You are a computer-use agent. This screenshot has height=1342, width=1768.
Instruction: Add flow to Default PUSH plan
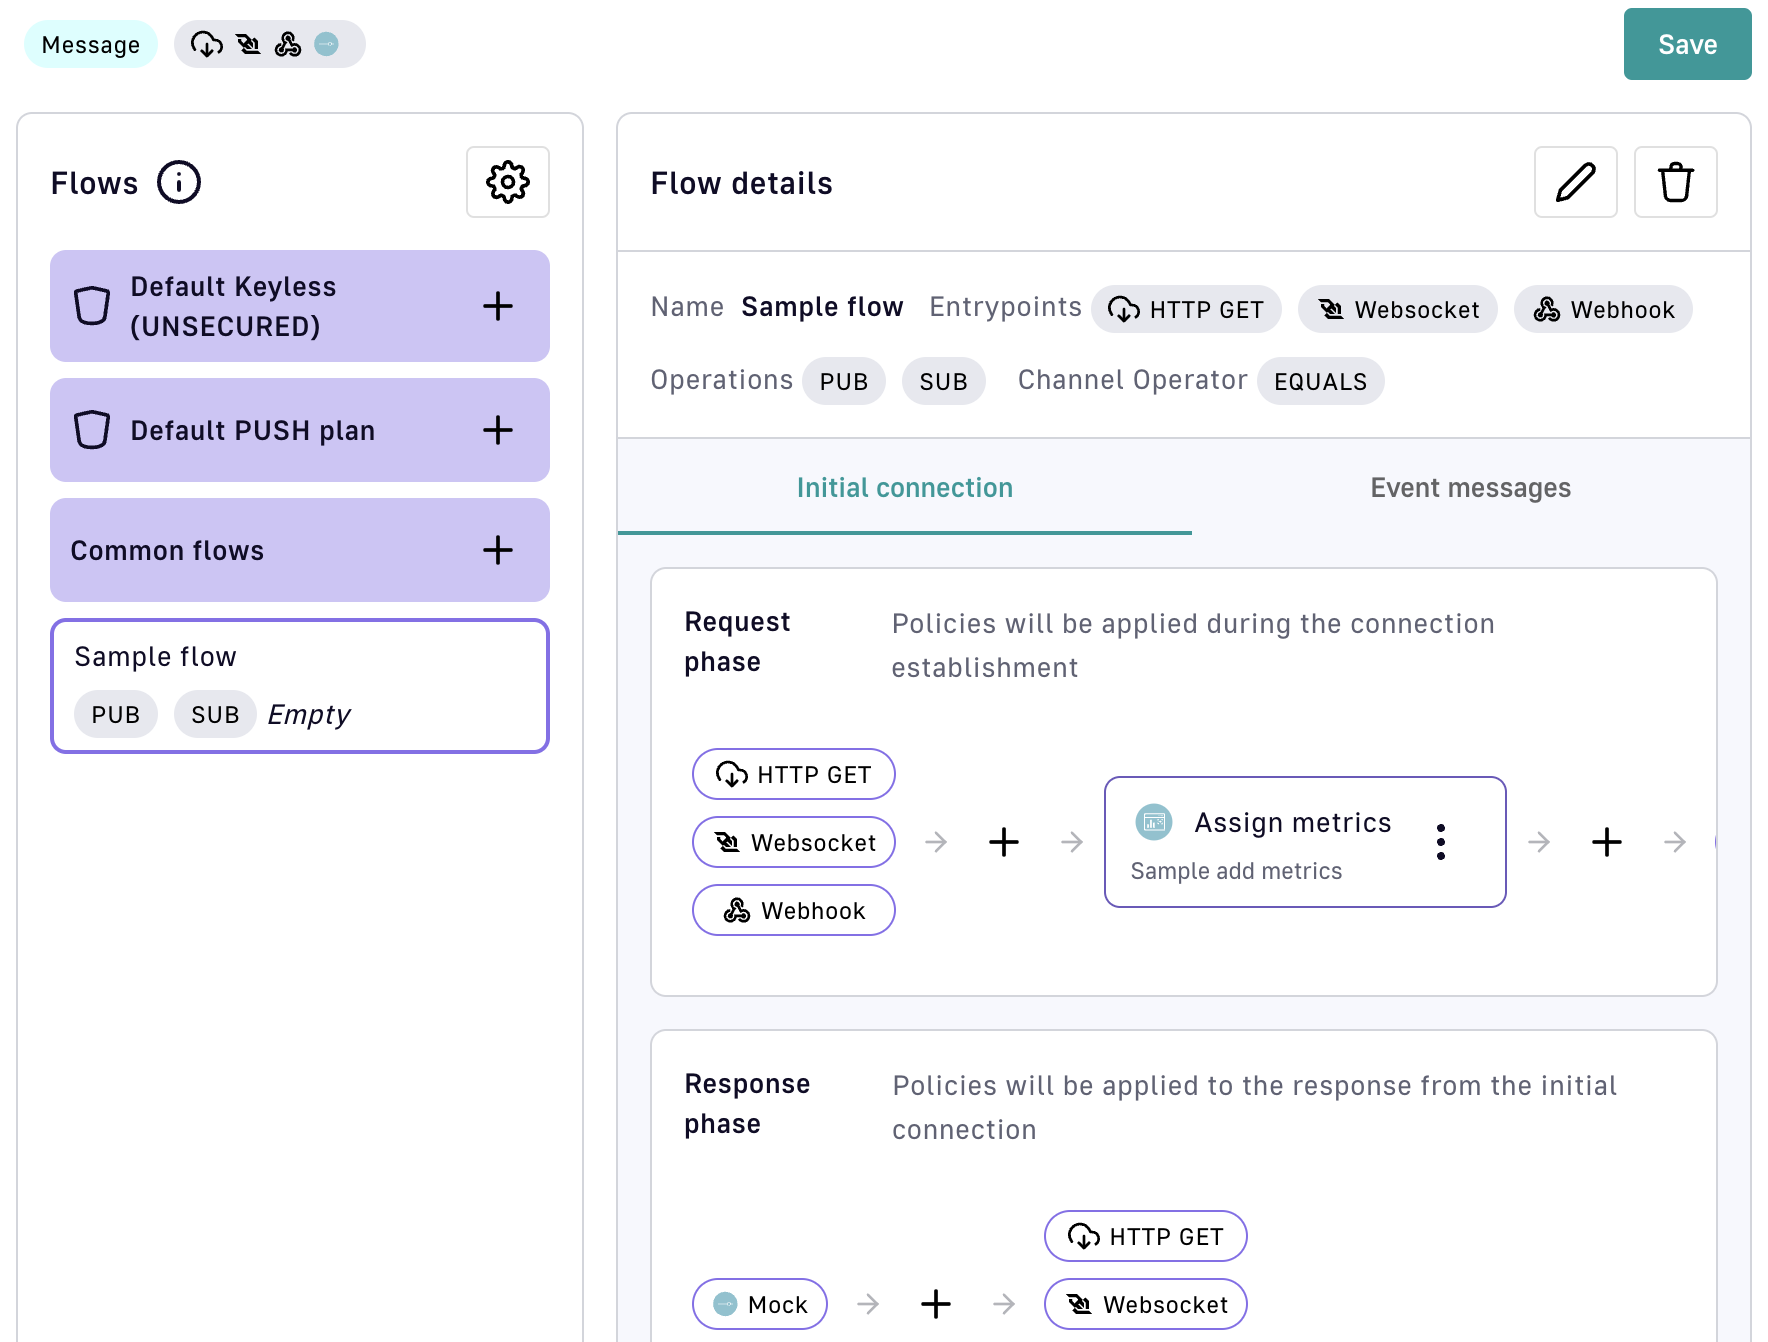point(497,430)
